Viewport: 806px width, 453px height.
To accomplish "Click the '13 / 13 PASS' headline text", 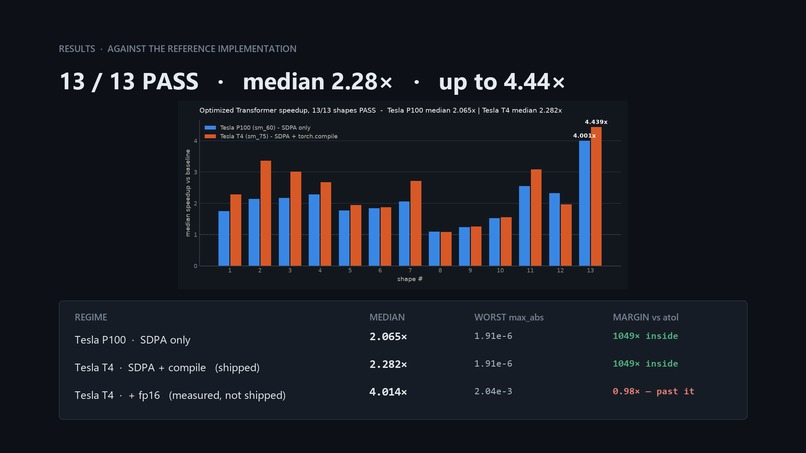I will coord(129,81).
